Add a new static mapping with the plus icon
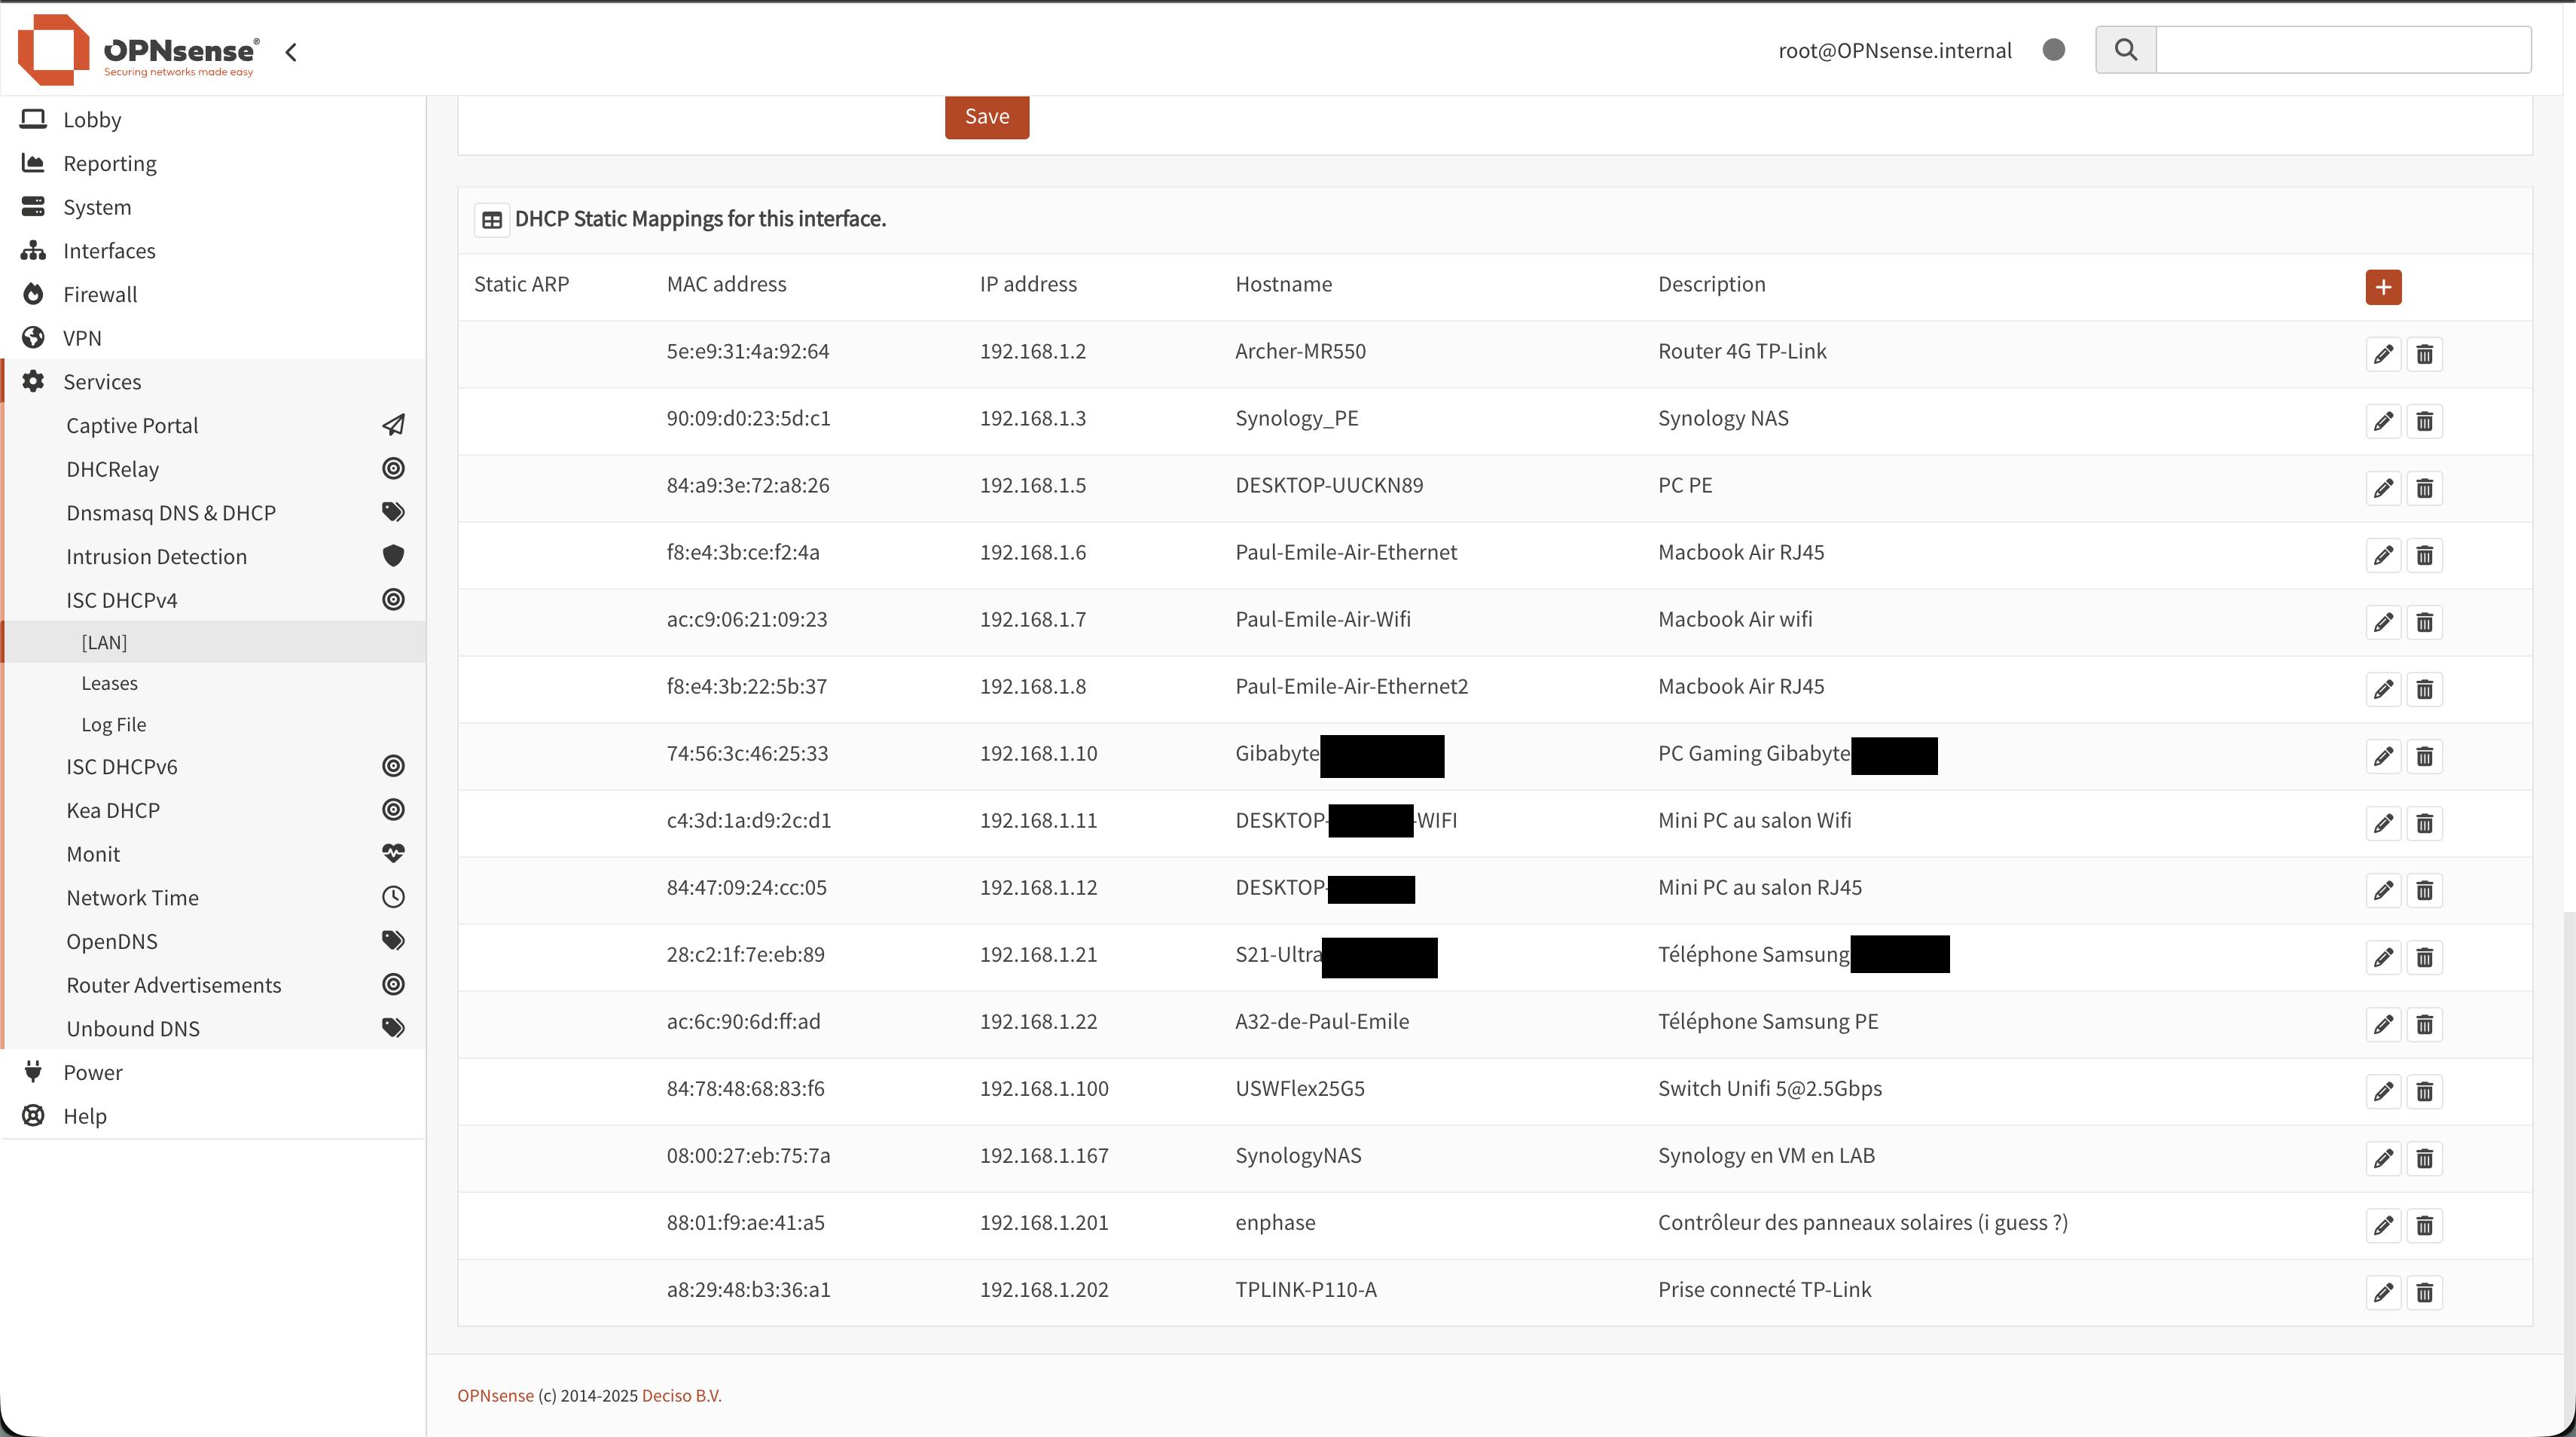This screenshot has height=1437, width=2576. tap(2384, 287)
